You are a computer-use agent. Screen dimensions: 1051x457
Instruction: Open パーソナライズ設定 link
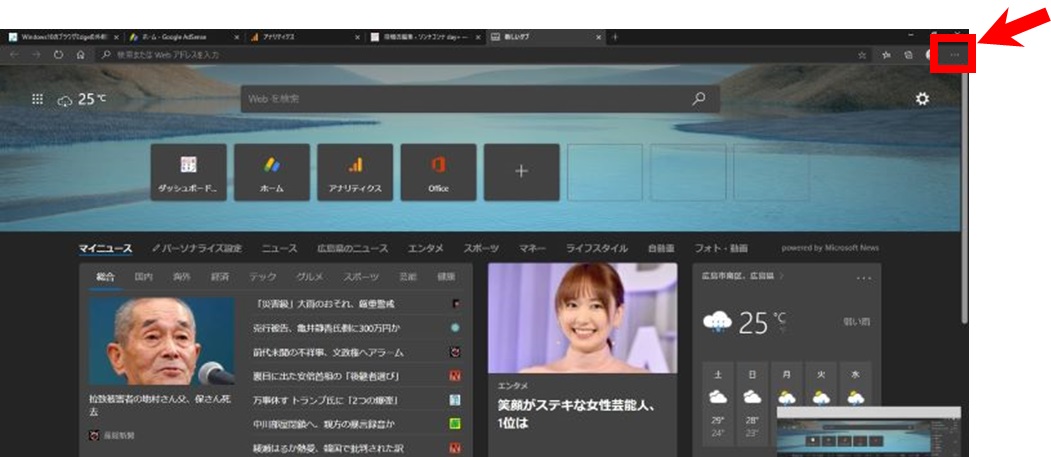coord(197,247)
